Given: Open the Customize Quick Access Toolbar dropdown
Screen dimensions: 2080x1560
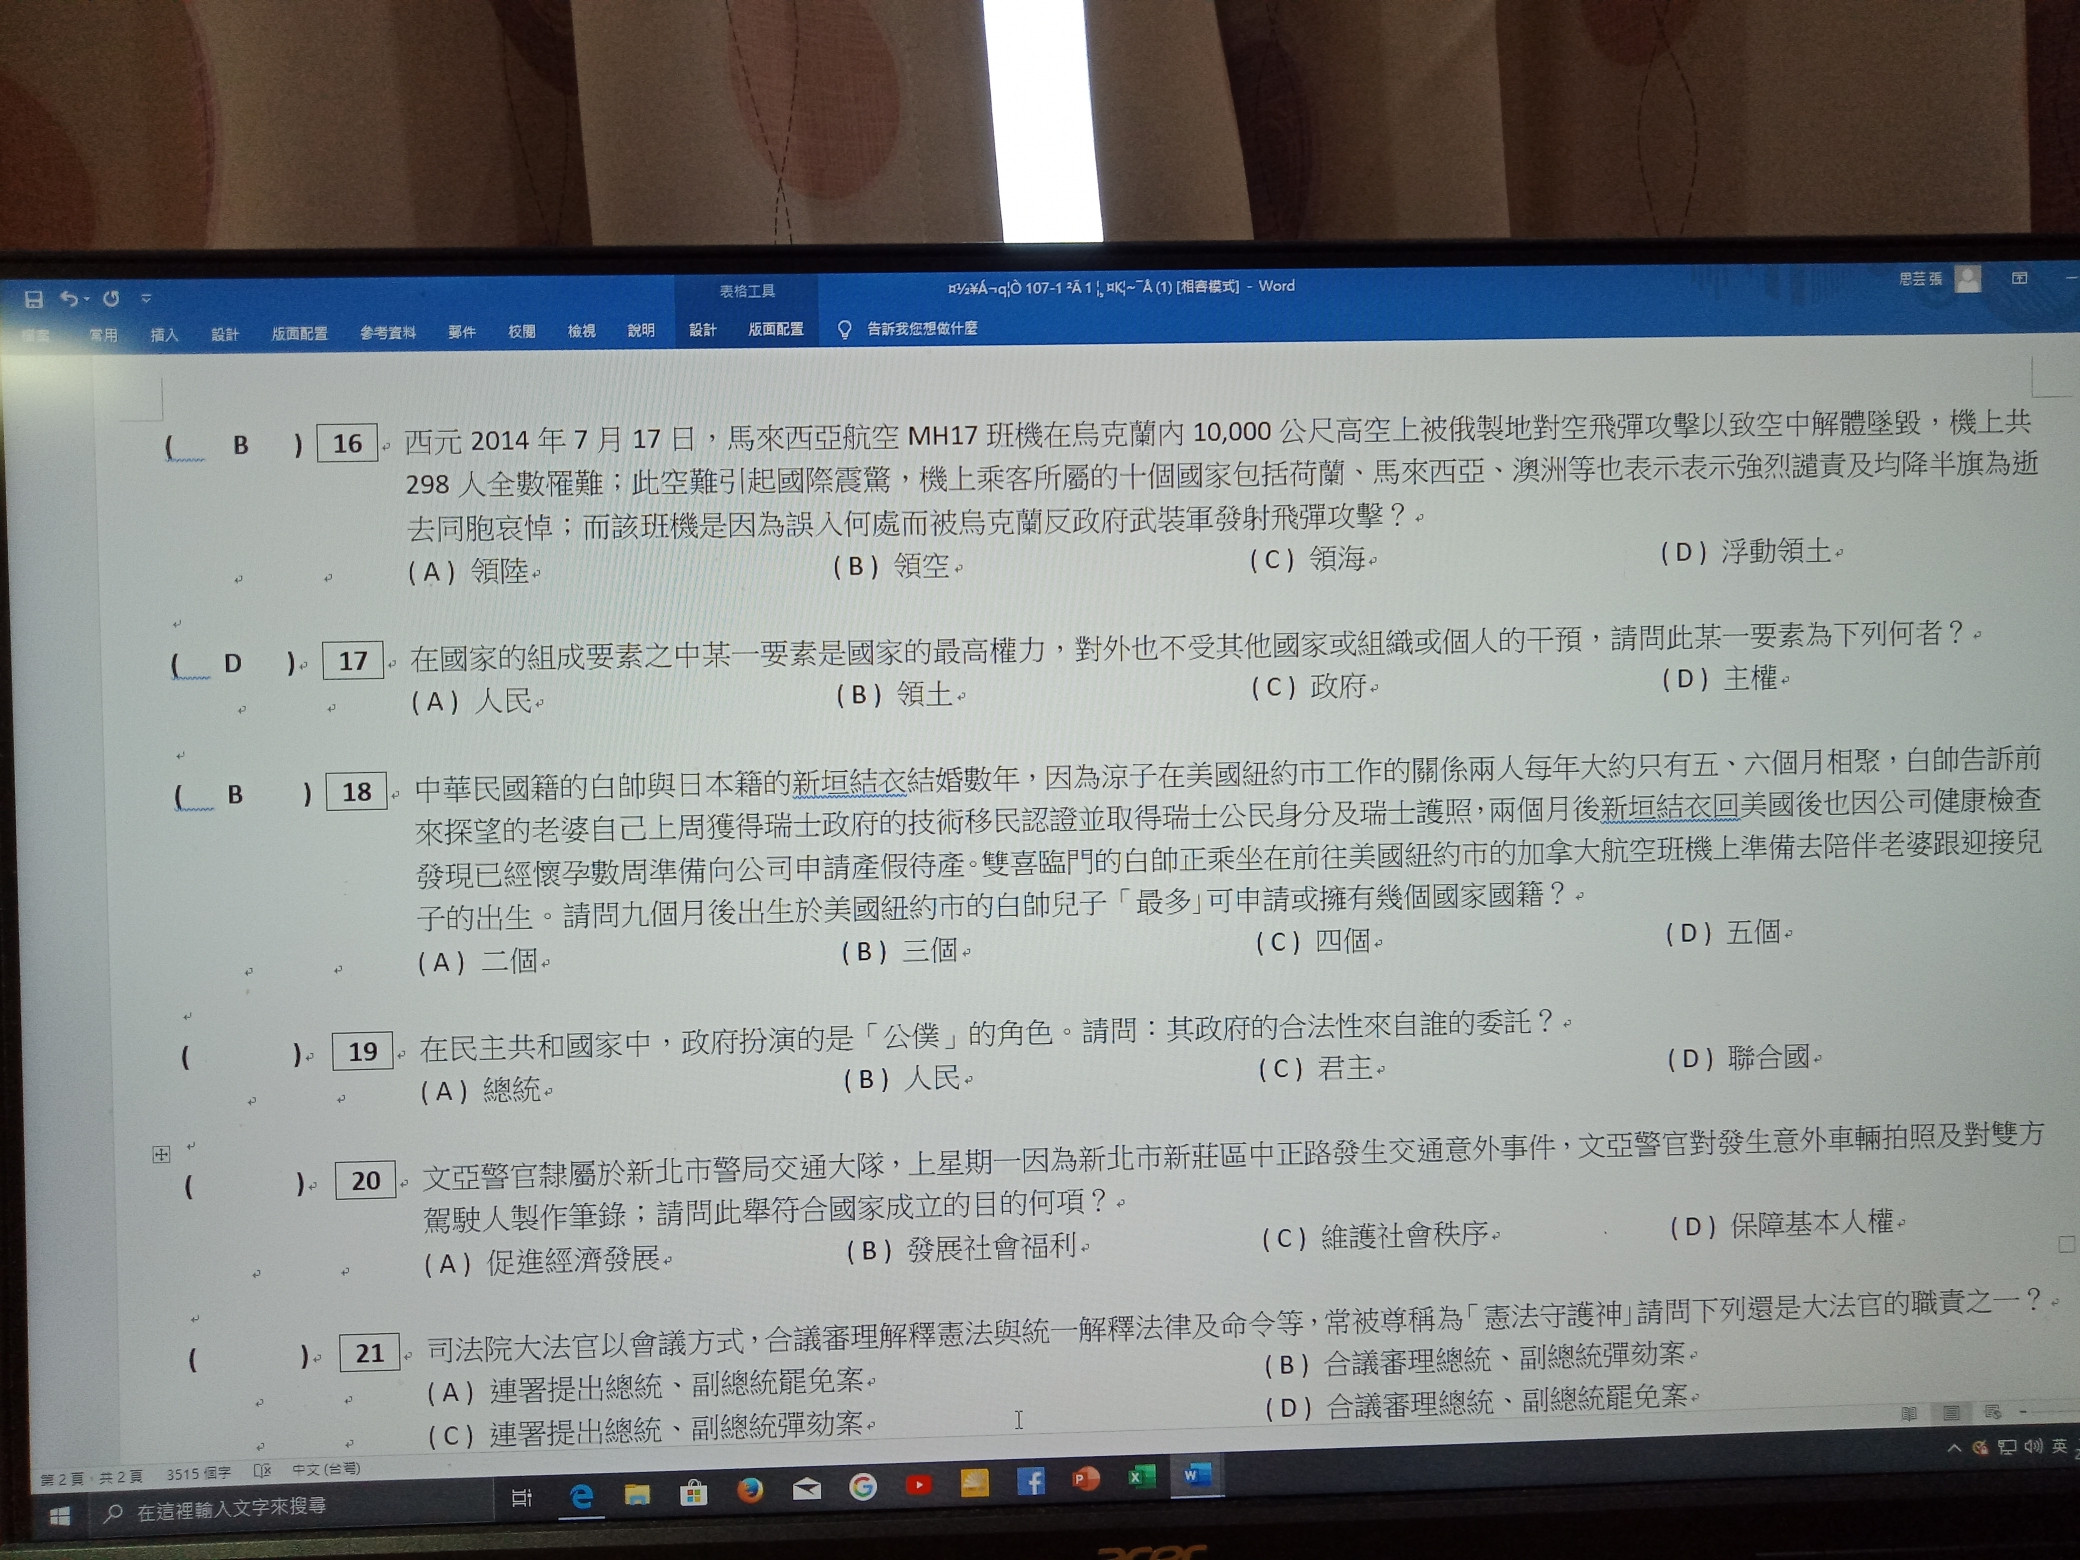Looking at the screenshot, I should (x=146, y=298).
